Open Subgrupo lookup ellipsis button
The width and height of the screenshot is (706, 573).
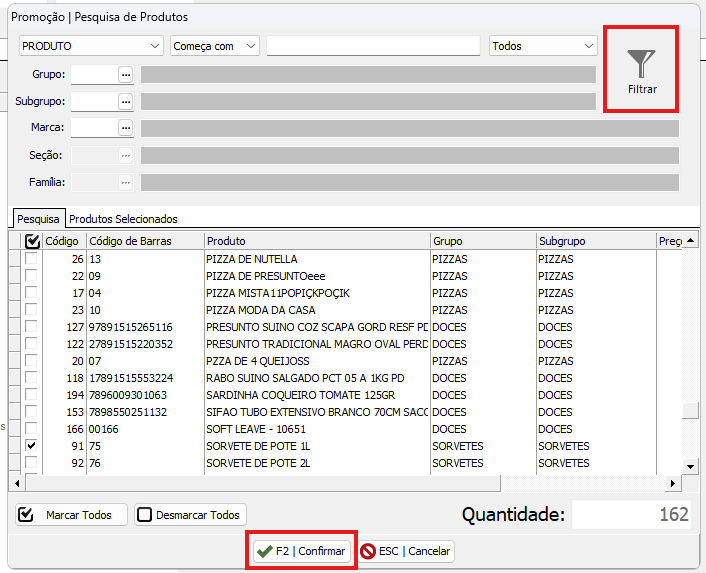click(x=125, y=101)
